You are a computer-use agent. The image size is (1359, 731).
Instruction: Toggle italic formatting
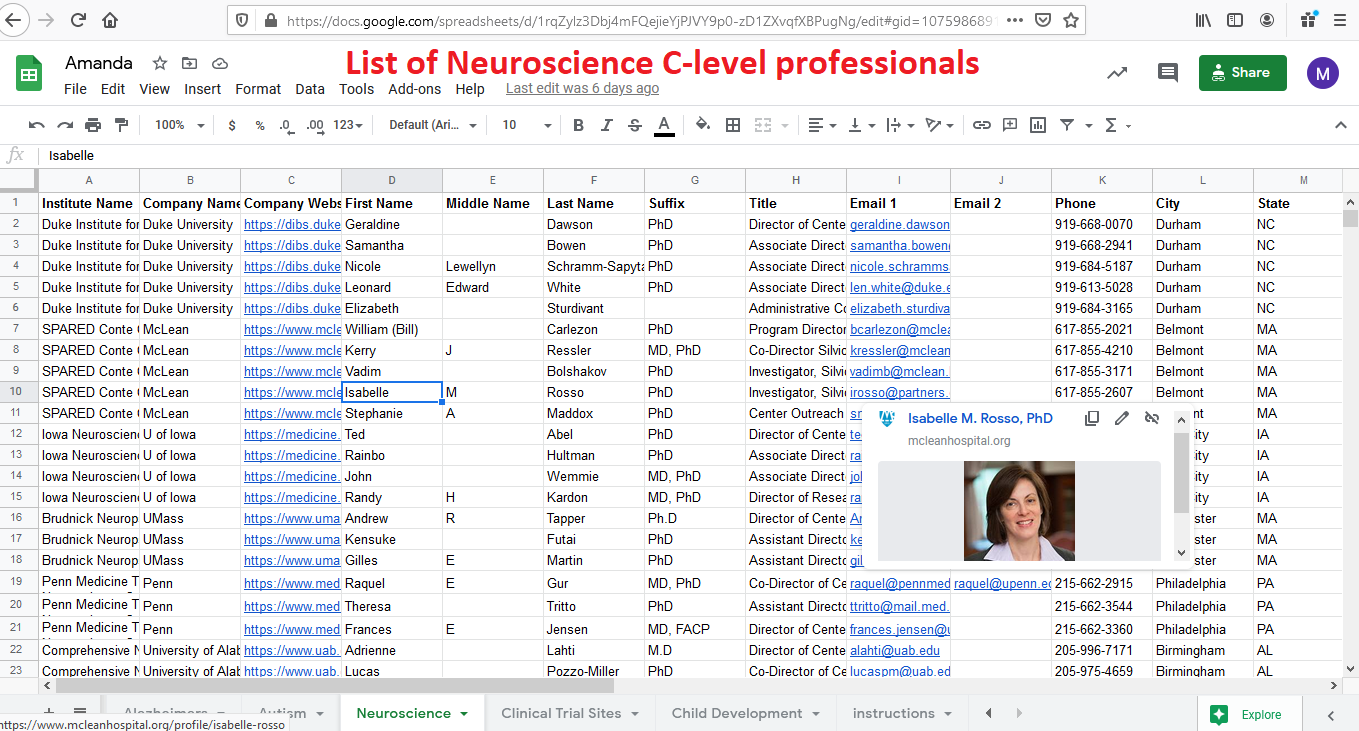pyautogui.click(x=606, y=125)
